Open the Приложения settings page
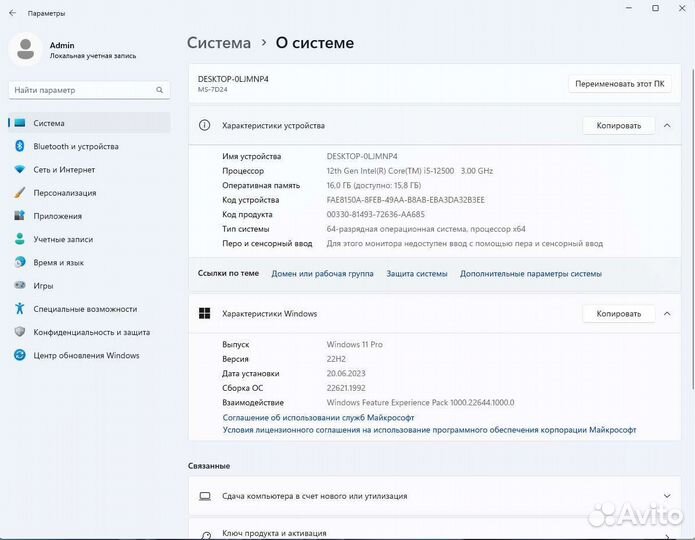695x540 pixels. (90, 216)
